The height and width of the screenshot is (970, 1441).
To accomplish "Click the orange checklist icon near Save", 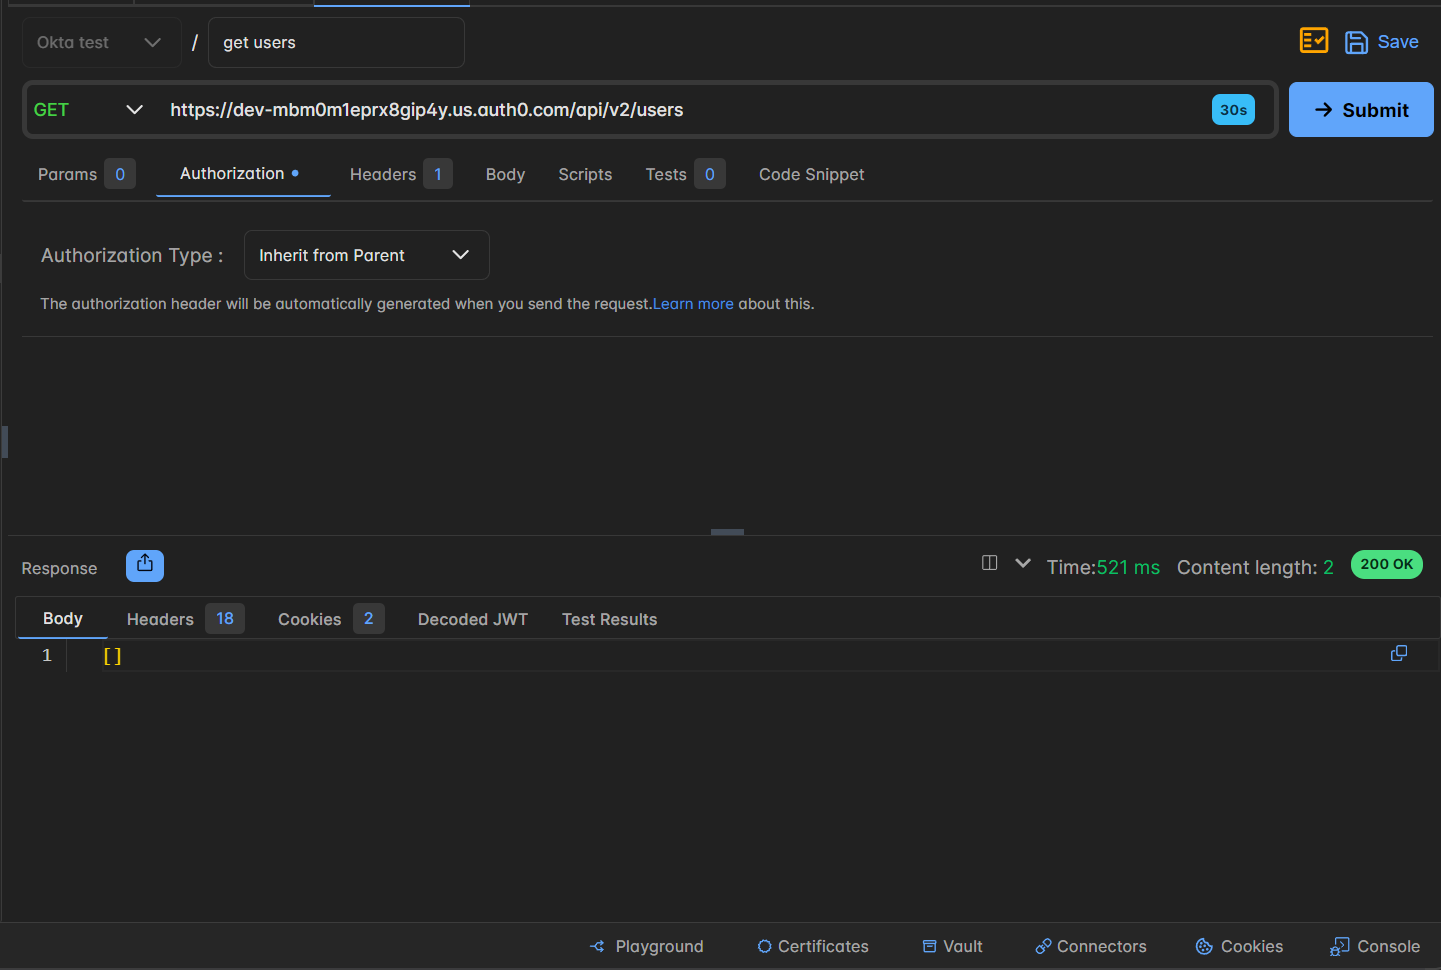I will 1313,41.
